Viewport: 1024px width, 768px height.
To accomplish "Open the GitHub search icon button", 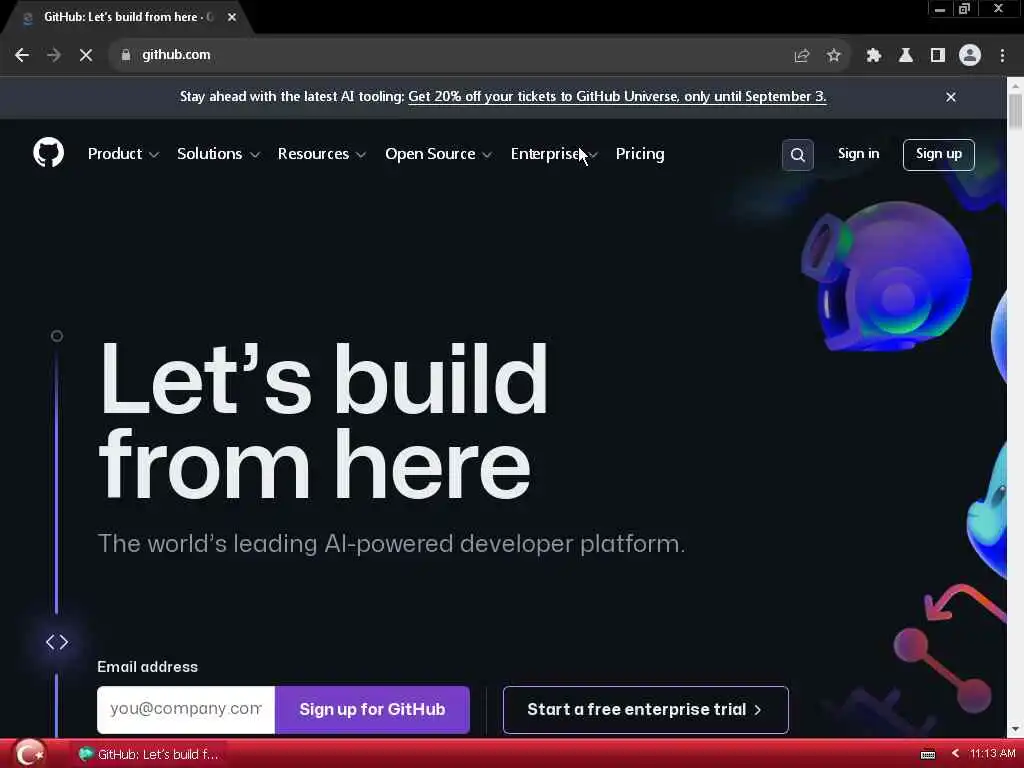I will (797, 155).
